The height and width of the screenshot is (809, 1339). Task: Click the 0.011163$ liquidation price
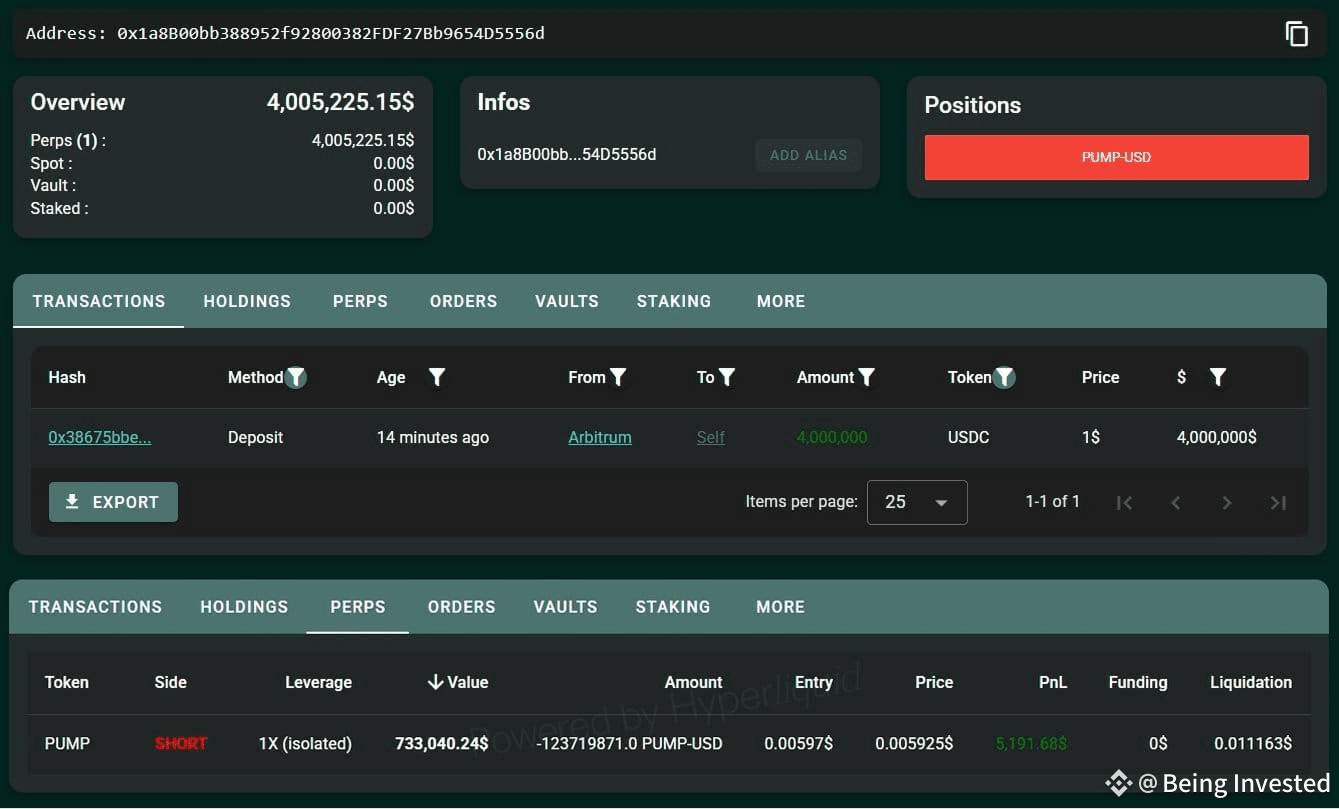1253,743
